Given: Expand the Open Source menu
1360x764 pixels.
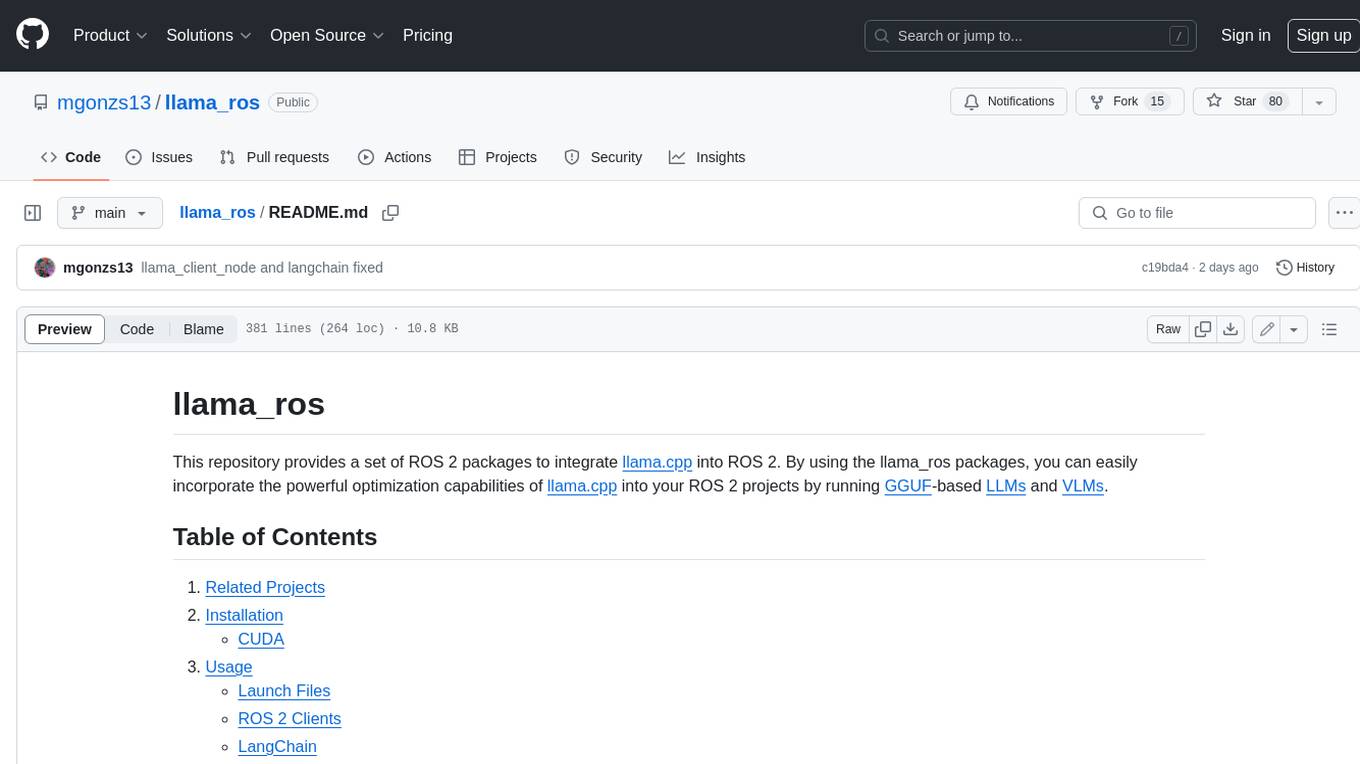Looking at the screenshot, I should [327, 35].
